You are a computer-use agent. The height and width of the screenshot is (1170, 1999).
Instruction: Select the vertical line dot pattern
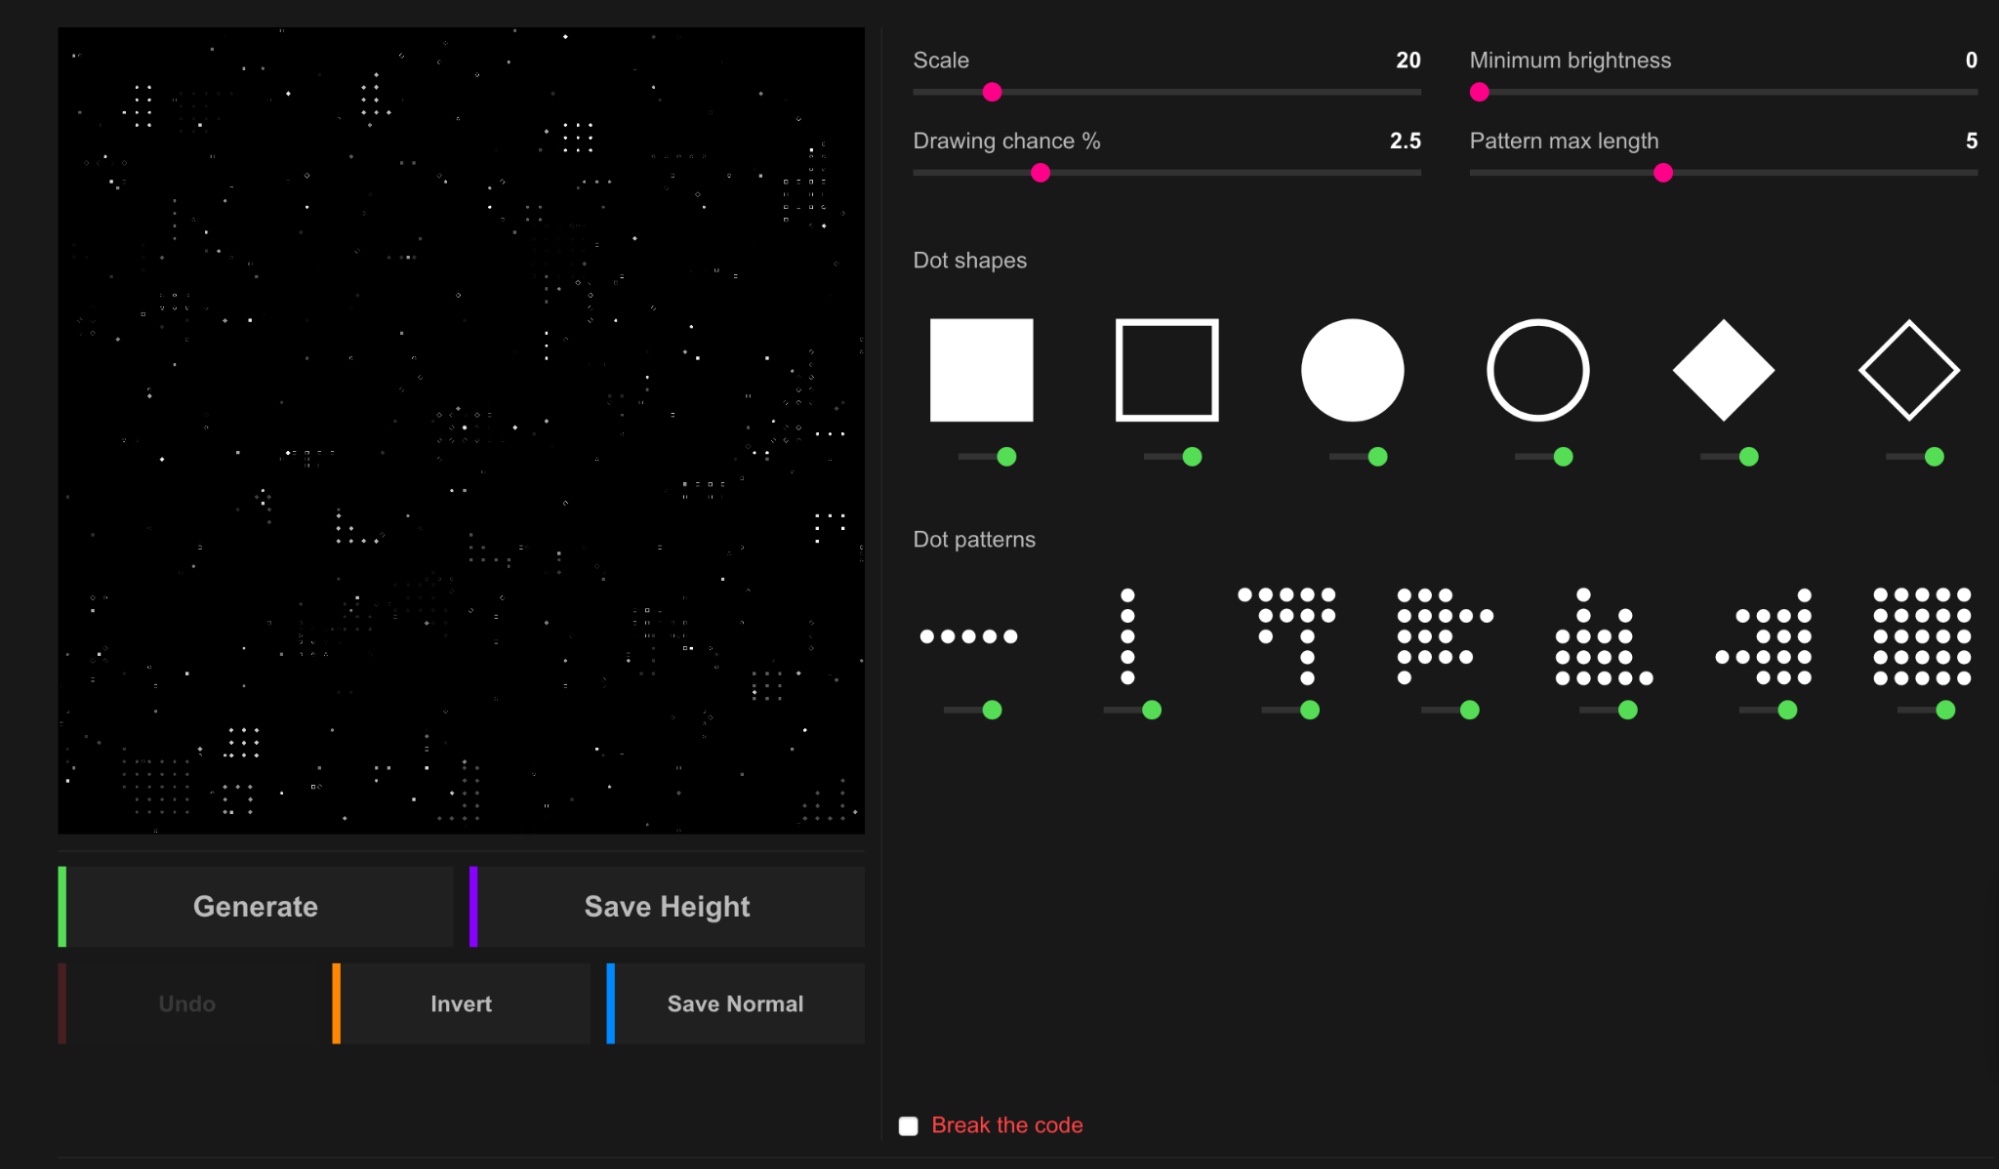[1127, 636]
